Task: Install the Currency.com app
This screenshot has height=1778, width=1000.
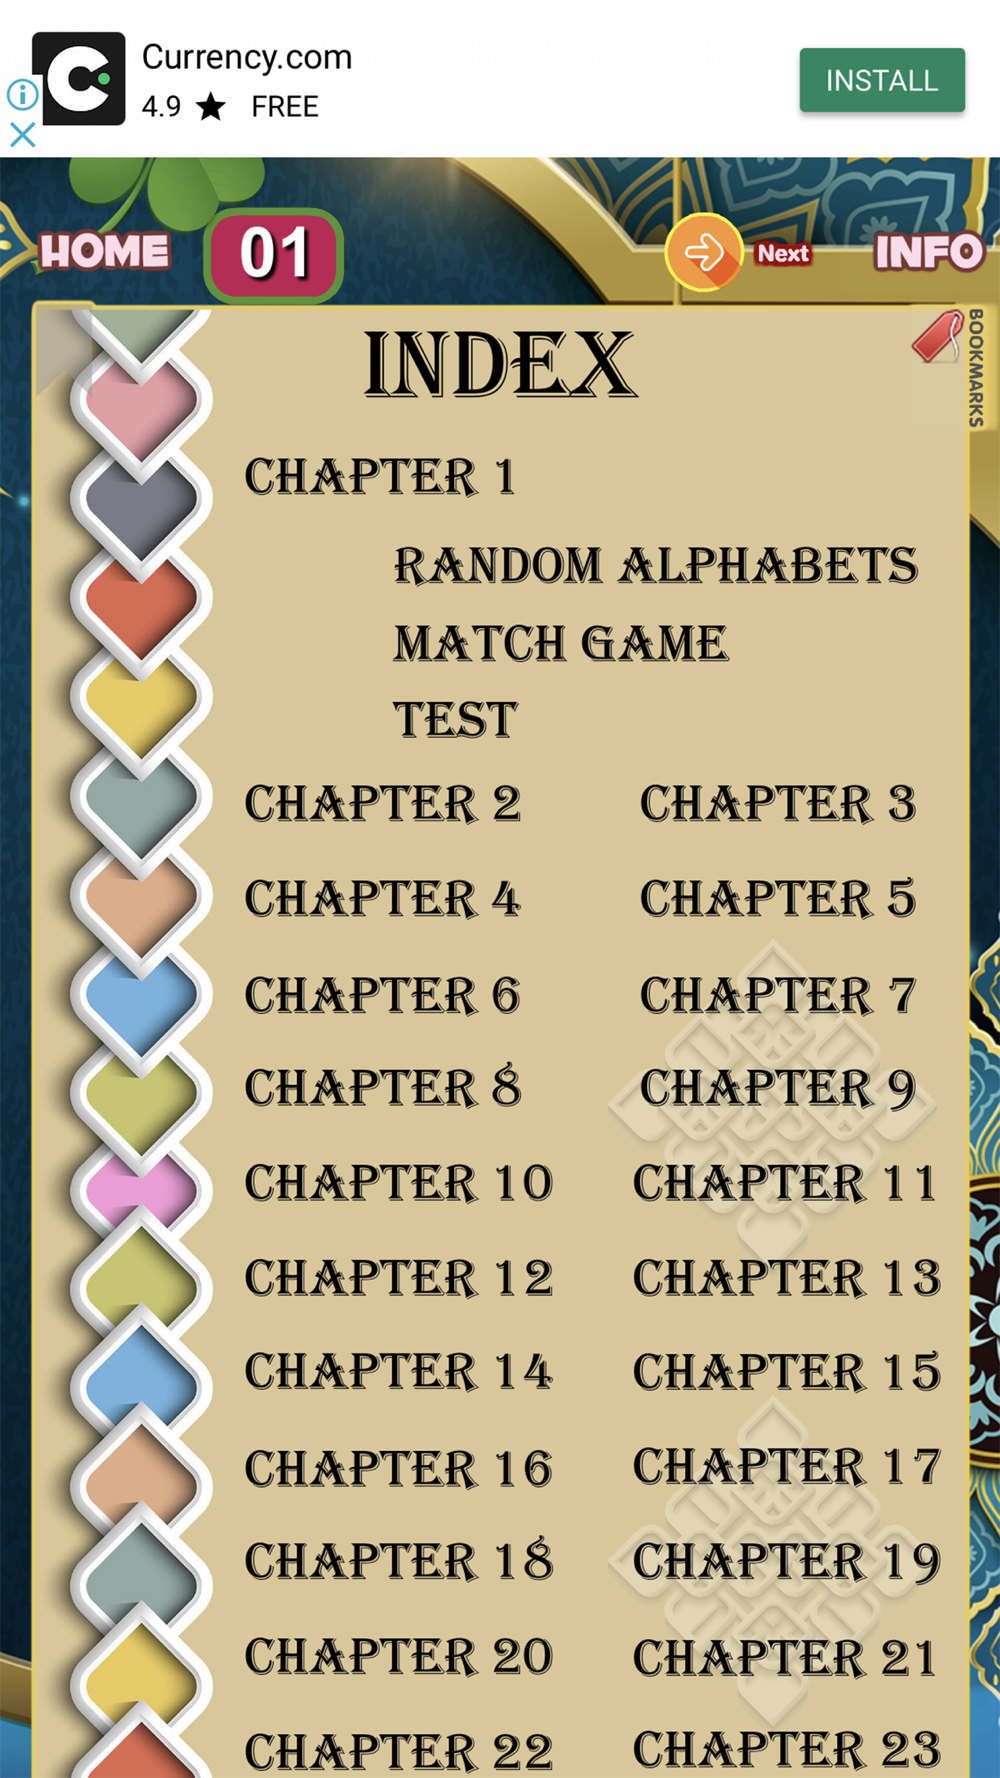Action: click(x=882, y=80)
